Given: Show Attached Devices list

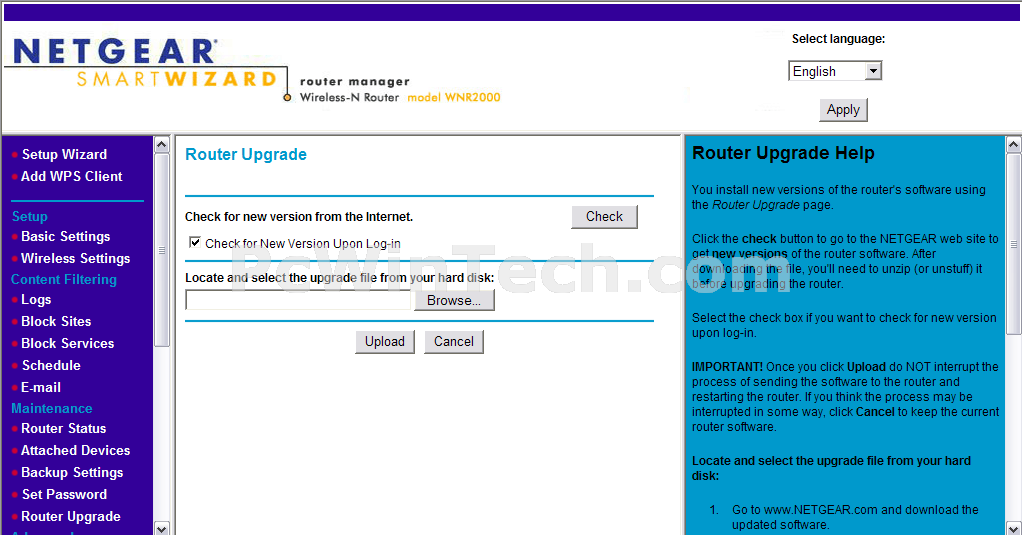Looking at the screenshot, I should (x=75, y=451).
